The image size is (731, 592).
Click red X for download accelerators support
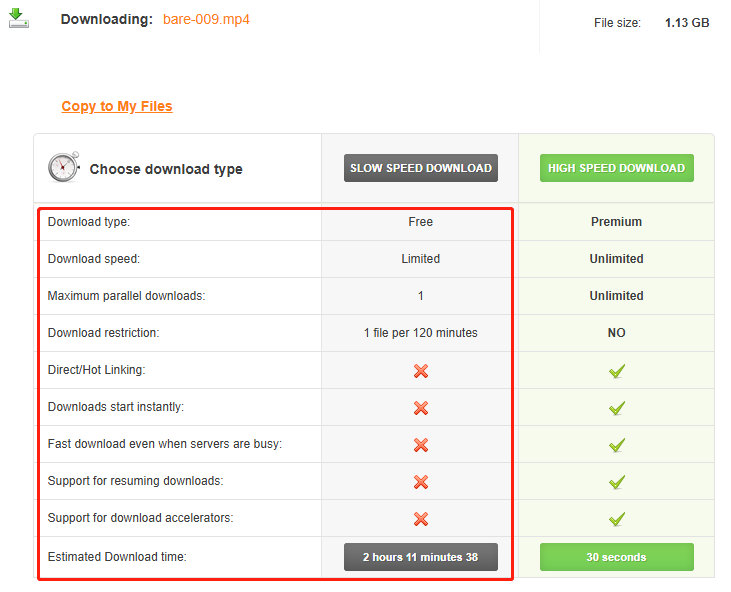click(421, 519)
